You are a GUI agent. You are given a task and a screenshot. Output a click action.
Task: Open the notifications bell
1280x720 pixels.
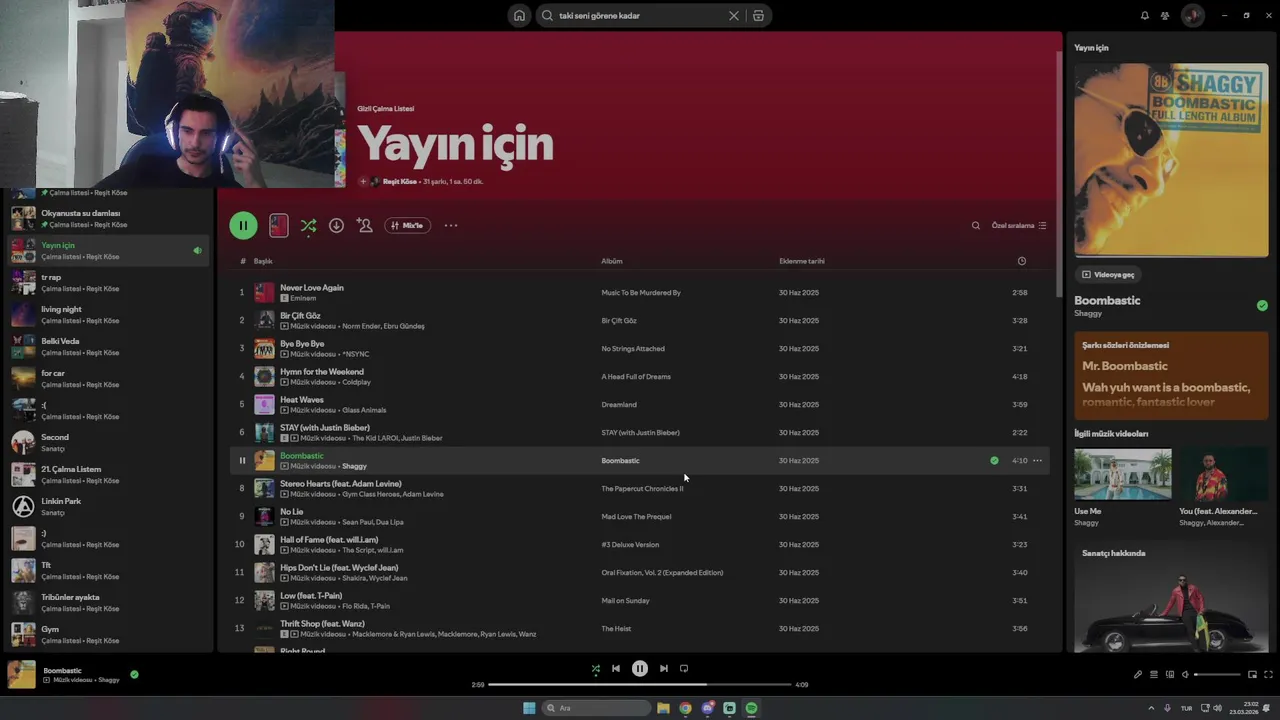[1145, 16]
